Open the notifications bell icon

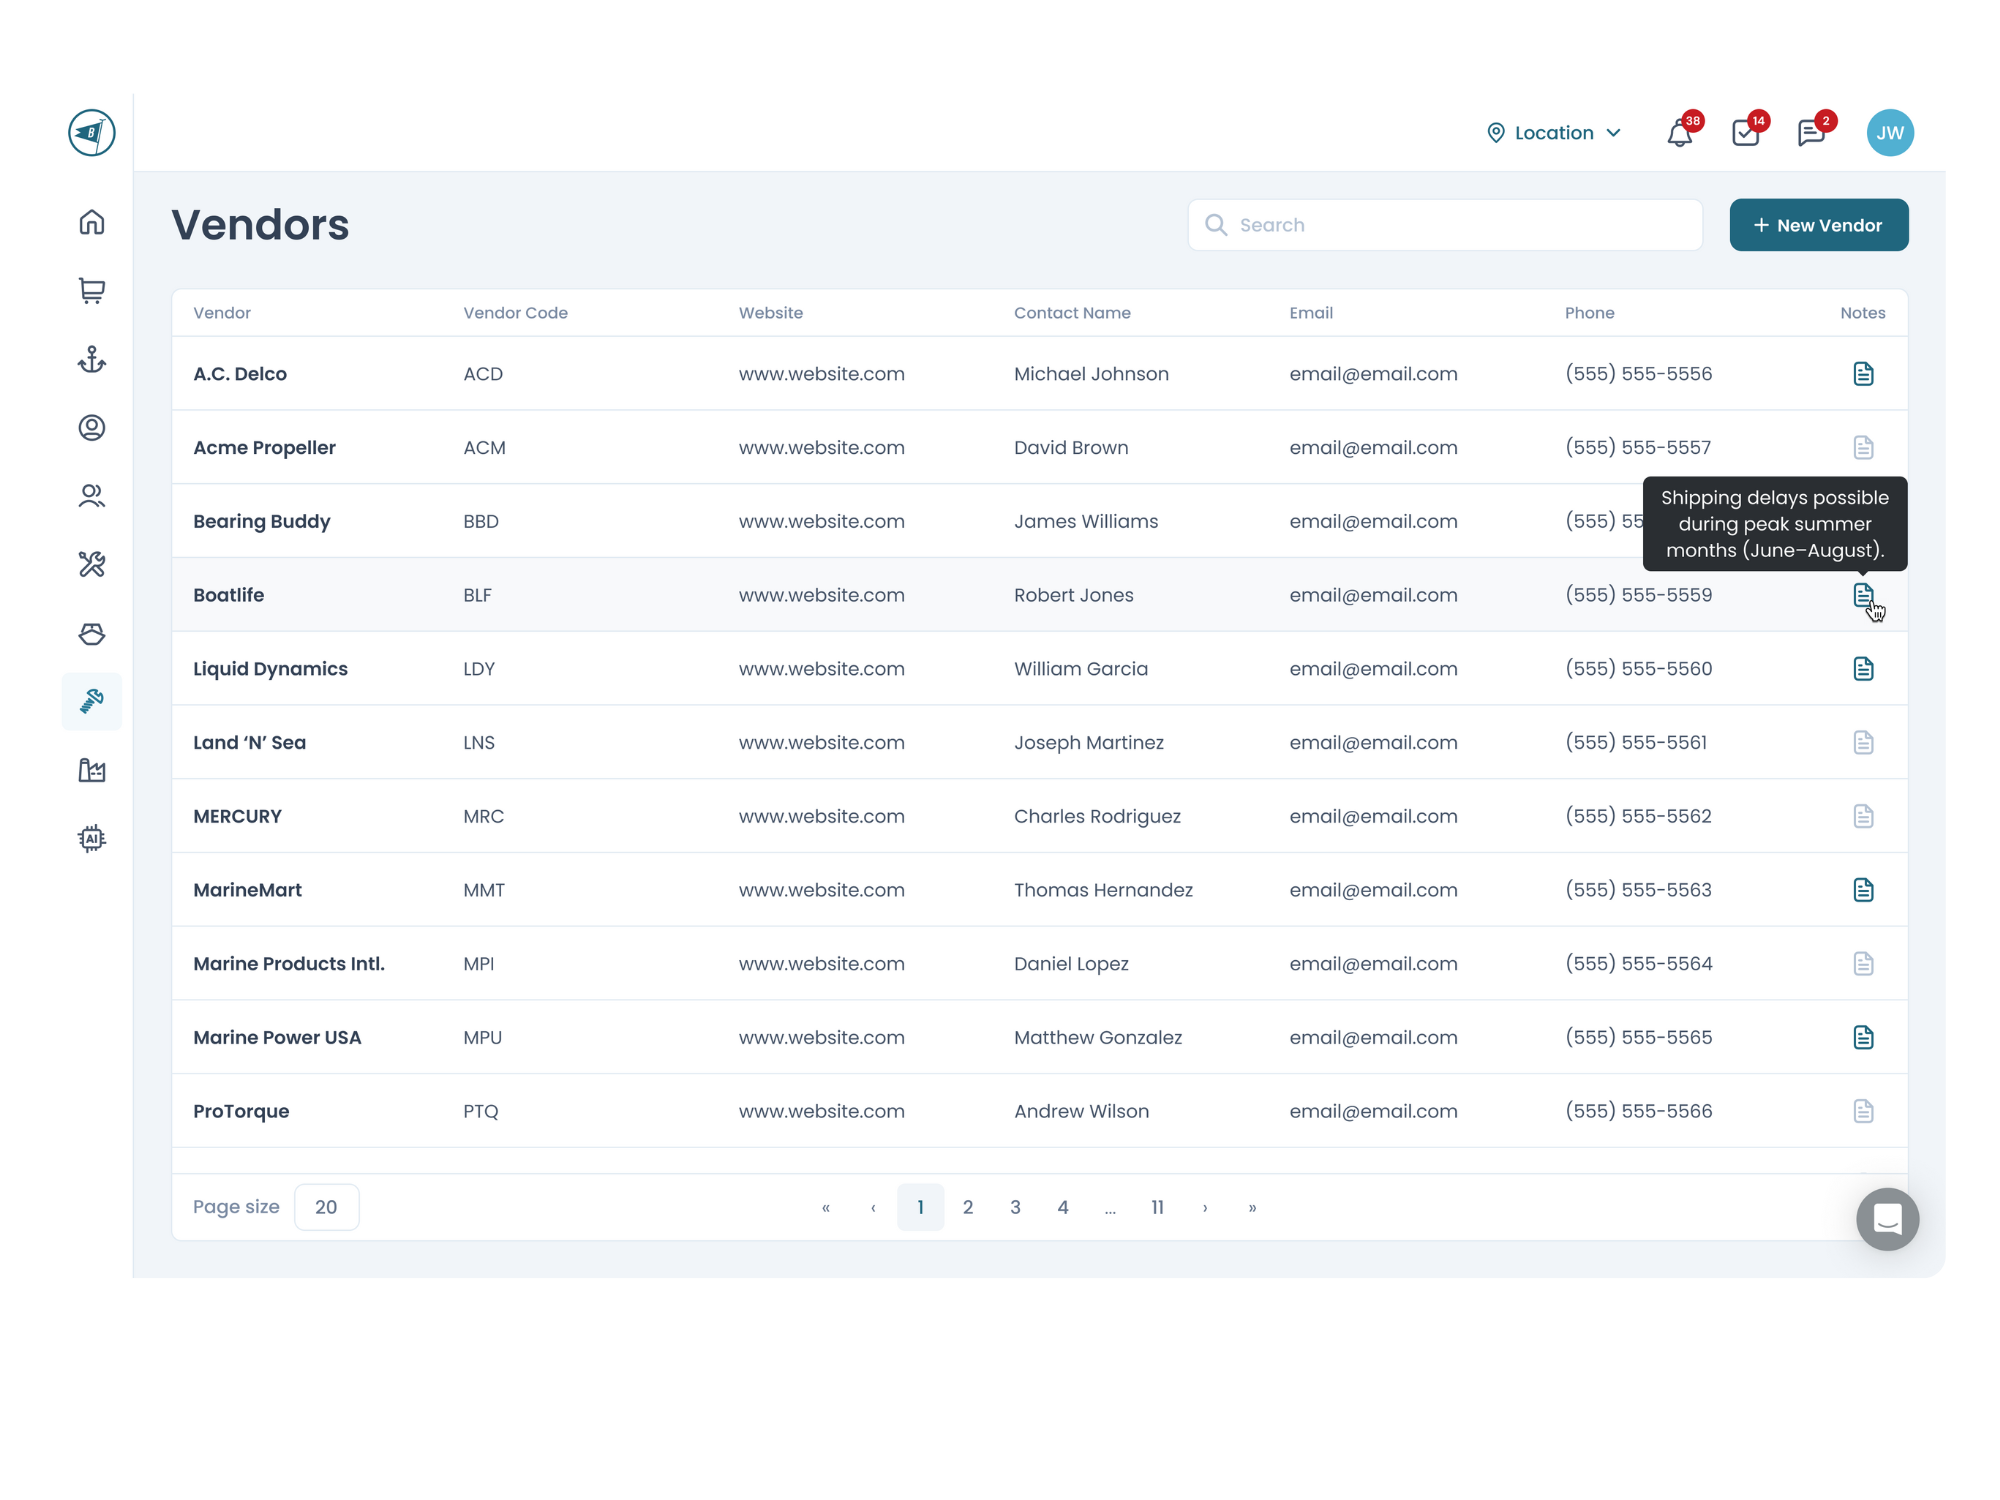[1680, 133]
